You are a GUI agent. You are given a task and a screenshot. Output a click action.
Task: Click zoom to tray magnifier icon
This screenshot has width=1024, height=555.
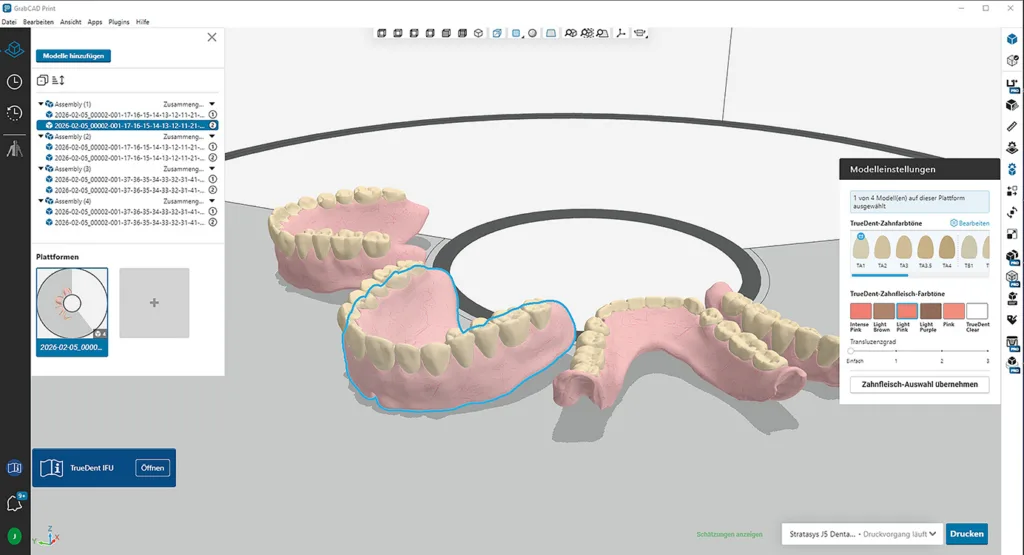tap(602, 33)
